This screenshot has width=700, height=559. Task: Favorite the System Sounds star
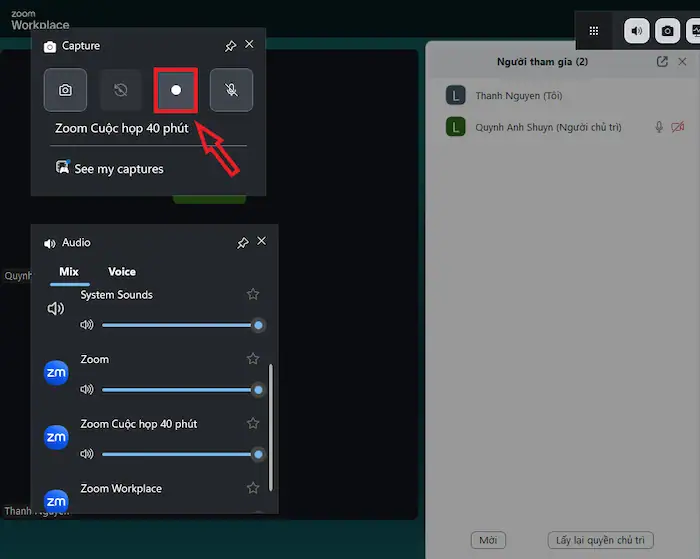253,295
